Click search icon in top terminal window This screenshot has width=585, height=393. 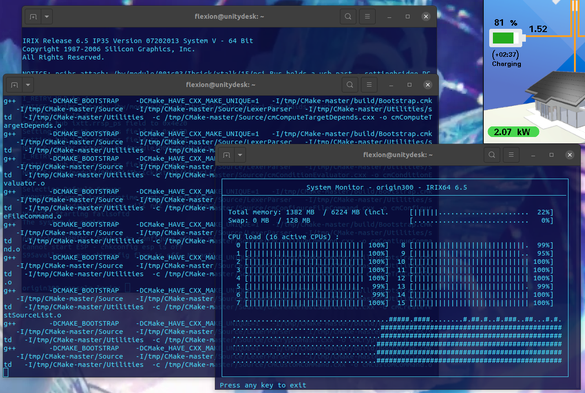348,17
